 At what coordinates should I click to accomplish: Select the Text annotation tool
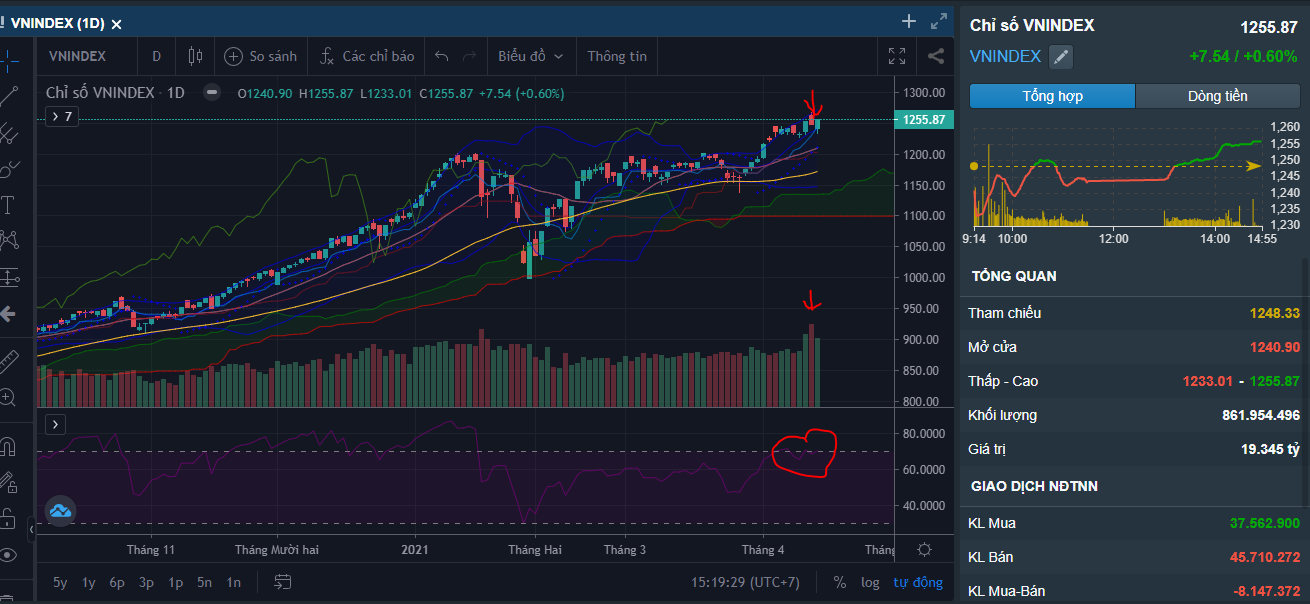tap(8, 205)
